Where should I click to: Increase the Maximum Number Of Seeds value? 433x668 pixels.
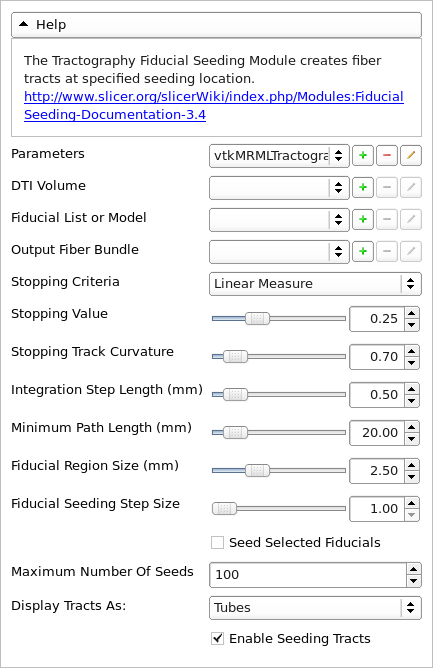(413, 569)
